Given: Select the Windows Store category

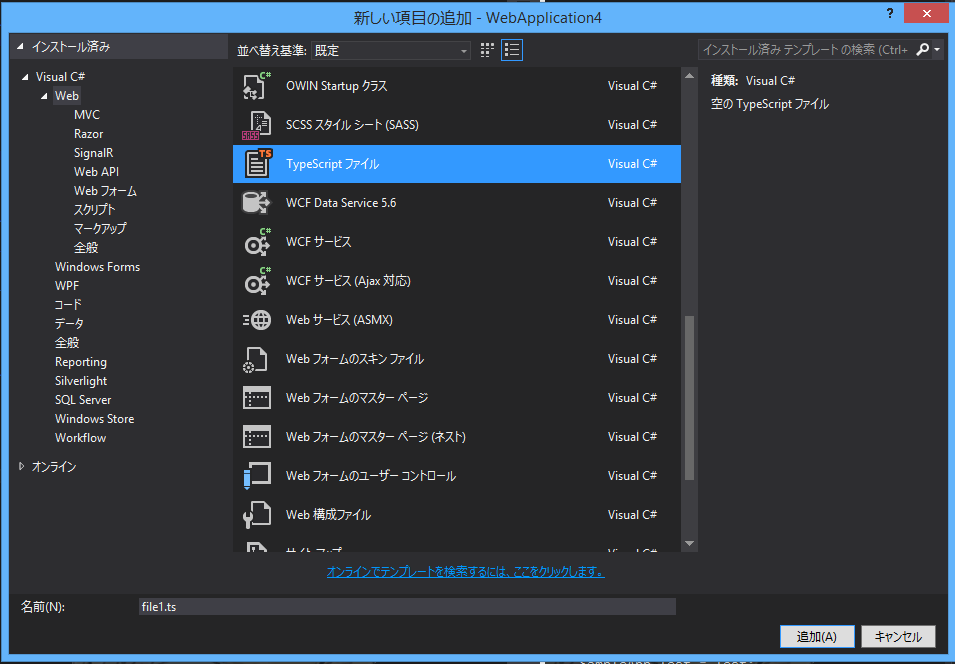Looking at the screenshot, I should (94, 419).
